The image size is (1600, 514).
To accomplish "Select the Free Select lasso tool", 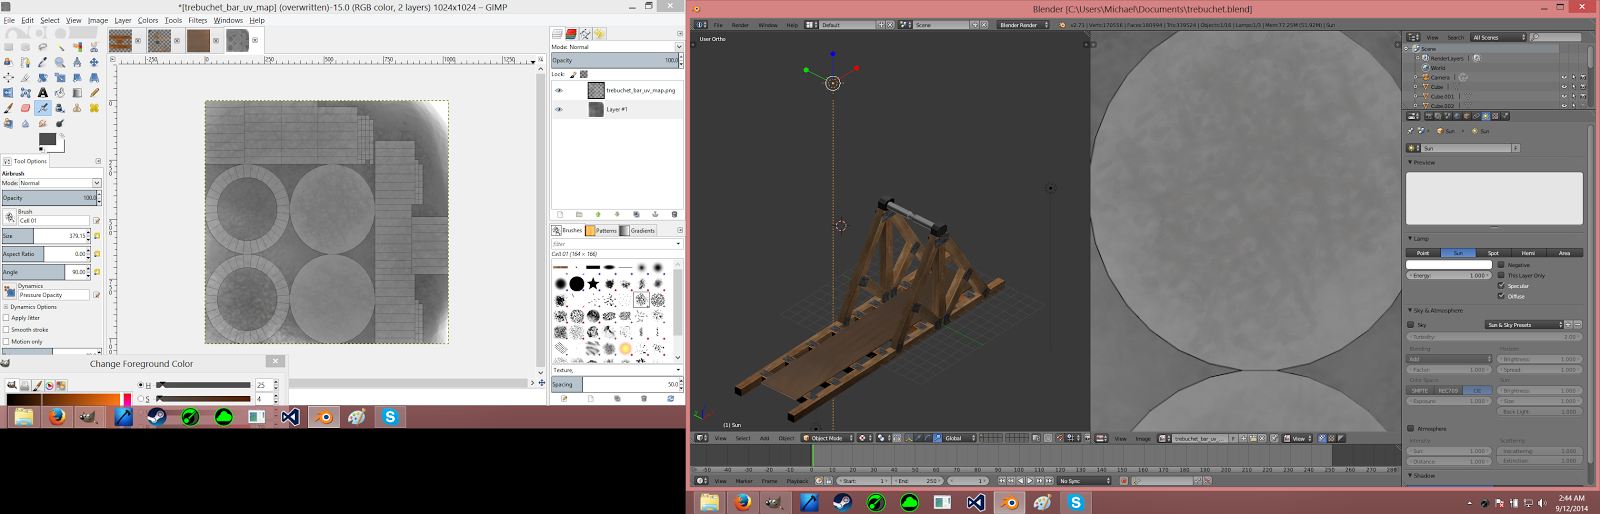I will 42,47.
